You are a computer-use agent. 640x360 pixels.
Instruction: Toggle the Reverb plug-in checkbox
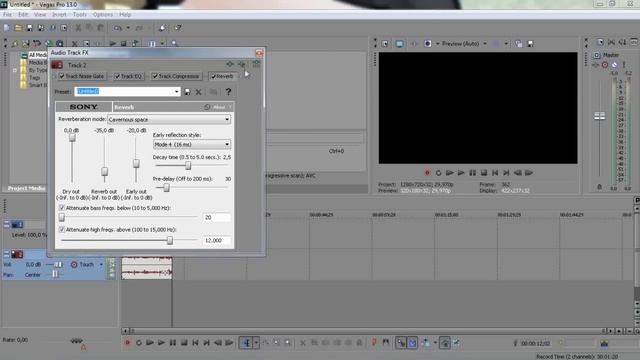coord(213,76)
